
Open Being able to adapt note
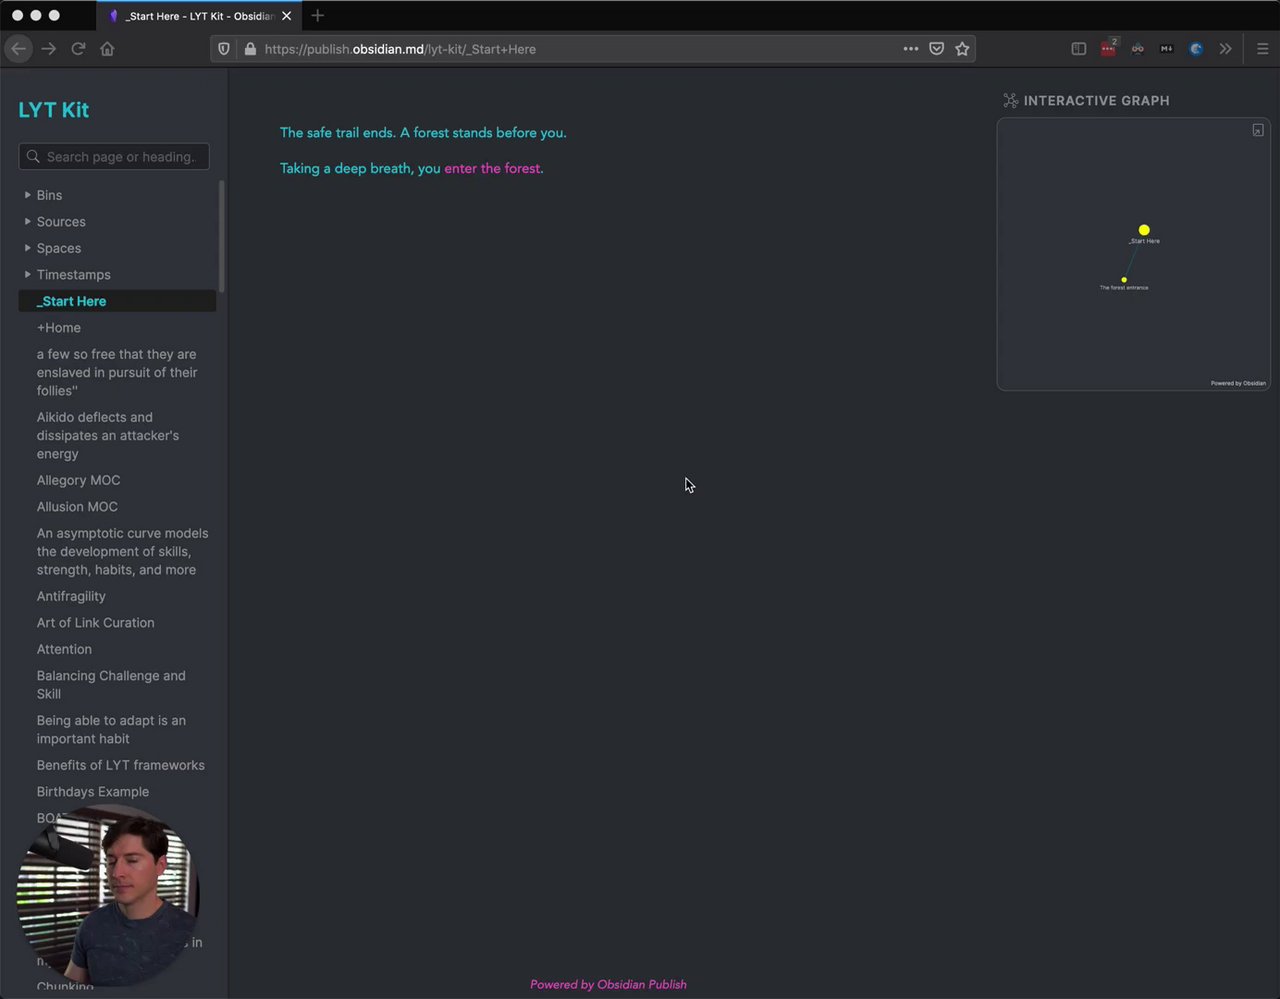(x=111, y=729)
